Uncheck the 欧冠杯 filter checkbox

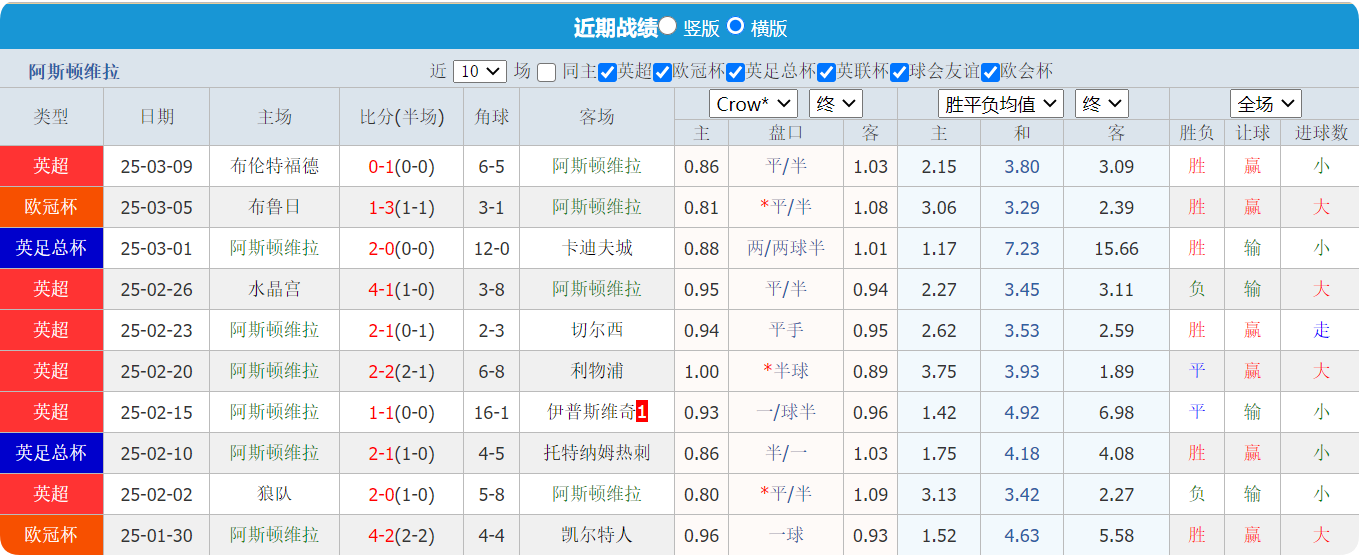click(x=662, y=72)
